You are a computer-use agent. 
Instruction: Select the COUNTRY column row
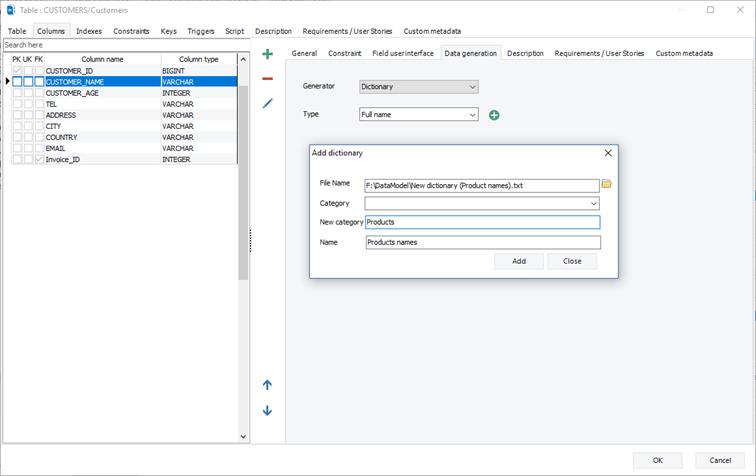[x=124, y=137]
